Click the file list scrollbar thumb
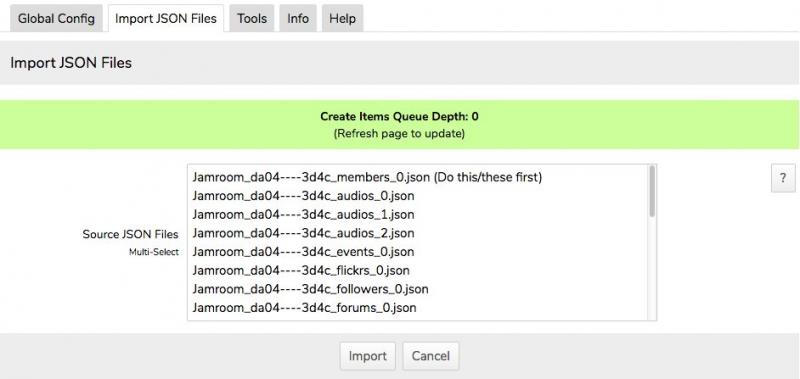Screen dimensions: 800x379 point(652,191)
